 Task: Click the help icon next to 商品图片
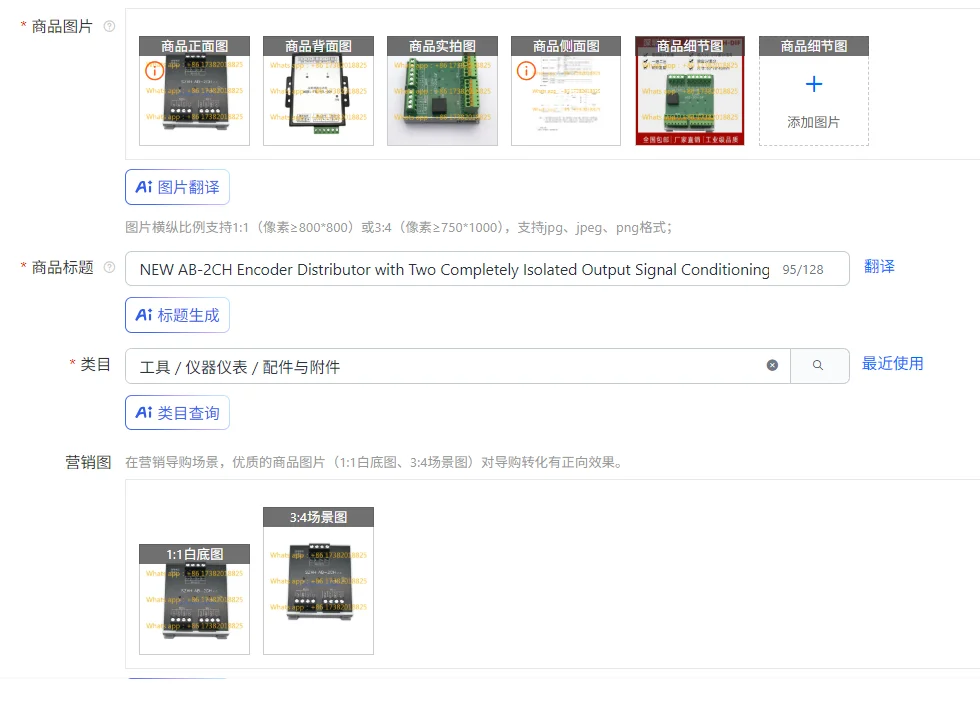[109, 26]
